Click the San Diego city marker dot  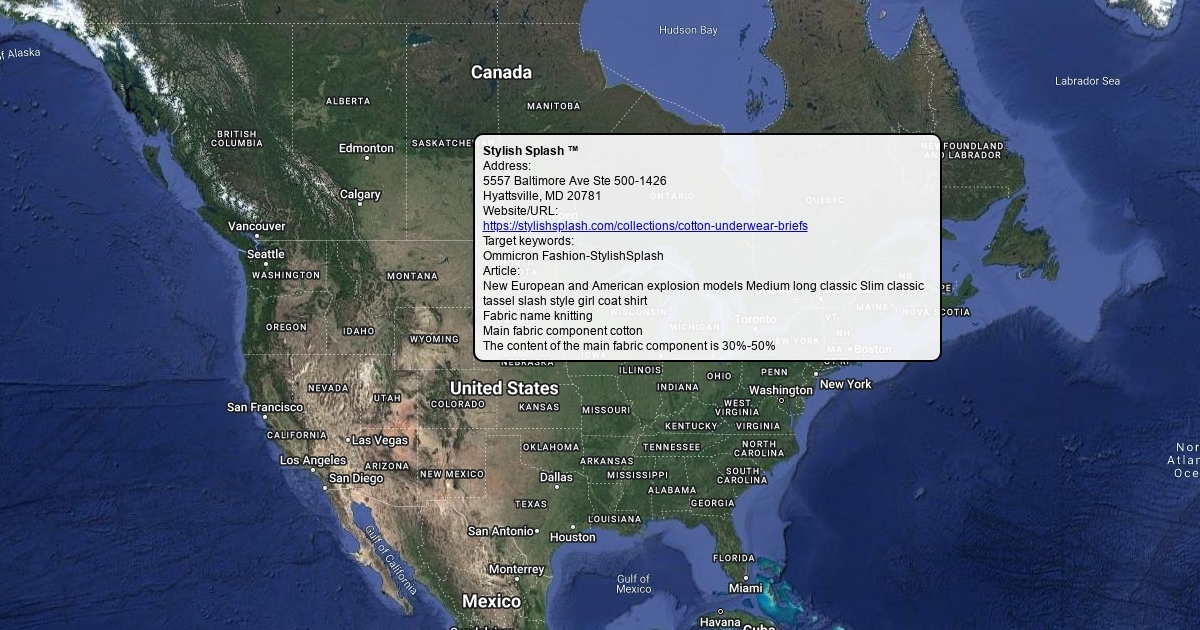(x=329, y=488)
